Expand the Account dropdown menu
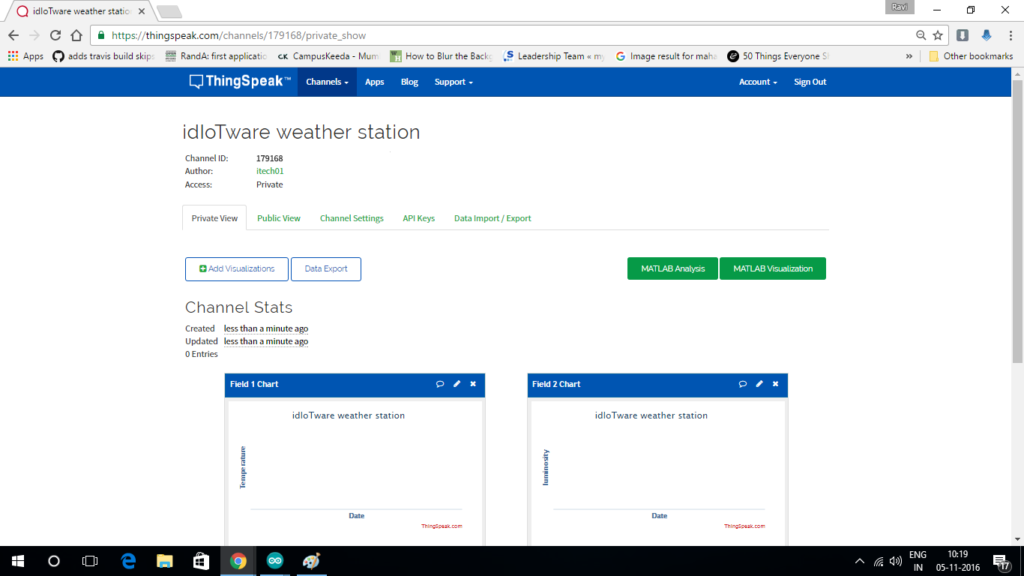The width and height of the screenshot is (1024, 576). 758,82
